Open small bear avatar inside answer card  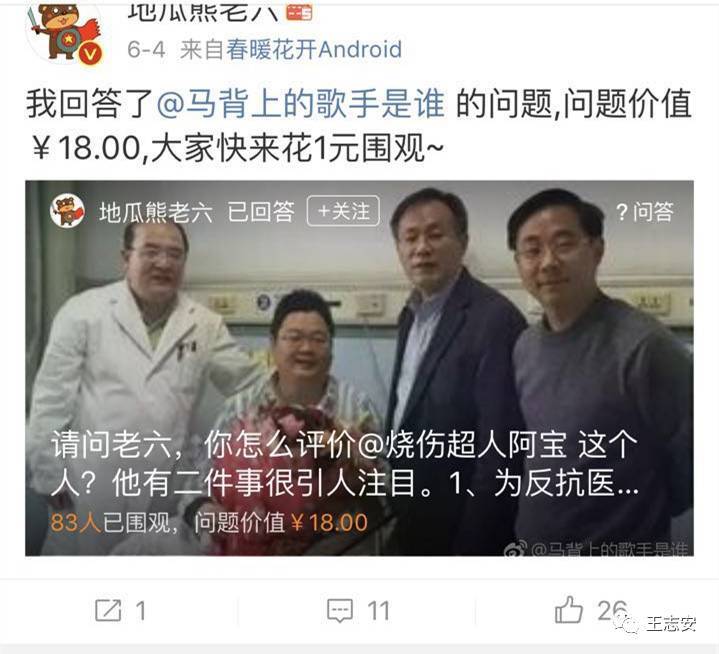[x=67, y=211]
